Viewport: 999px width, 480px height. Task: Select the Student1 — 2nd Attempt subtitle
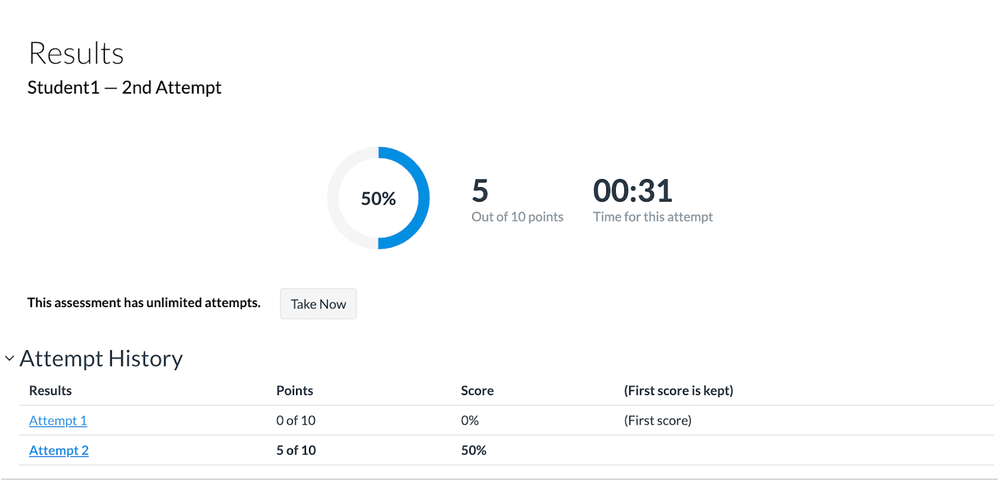(124, 88)
